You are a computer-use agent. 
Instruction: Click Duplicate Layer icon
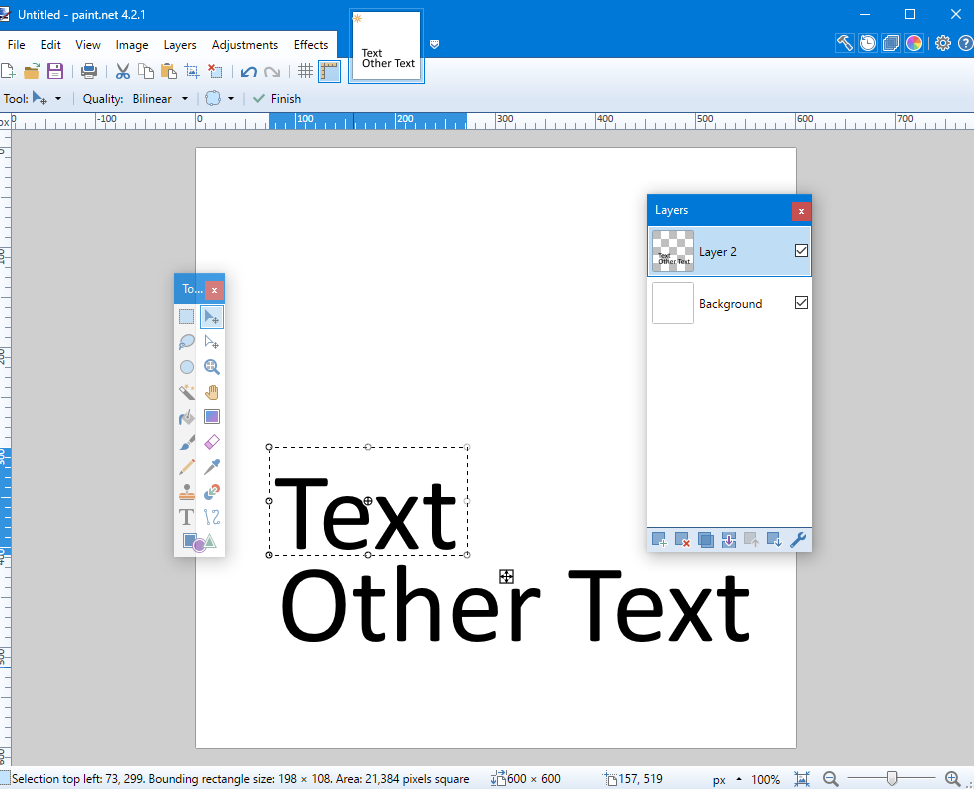click(705, 540)
